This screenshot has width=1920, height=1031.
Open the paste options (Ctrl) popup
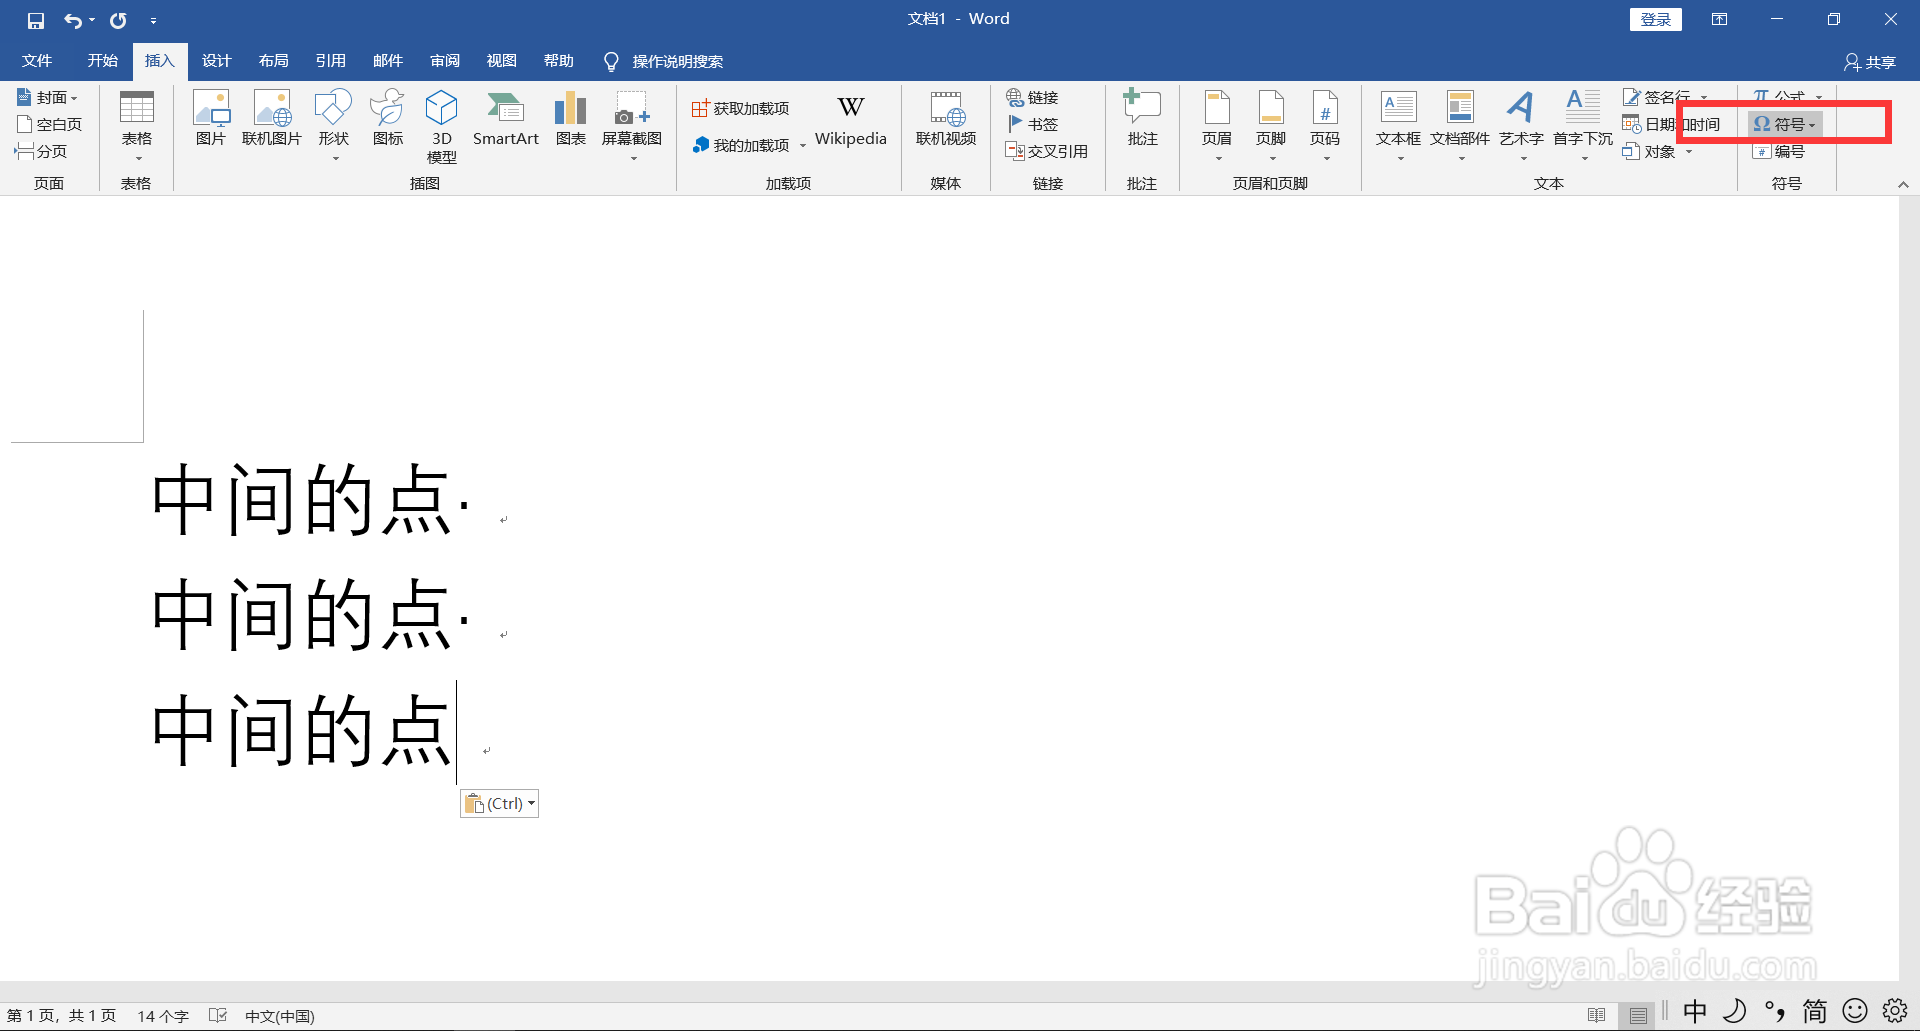[x=500, y=803]
